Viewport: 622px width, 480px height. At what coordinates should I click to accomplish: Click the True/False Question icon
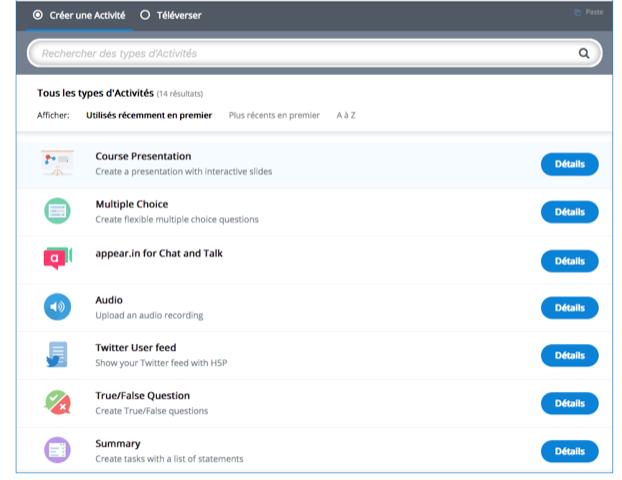57,402
